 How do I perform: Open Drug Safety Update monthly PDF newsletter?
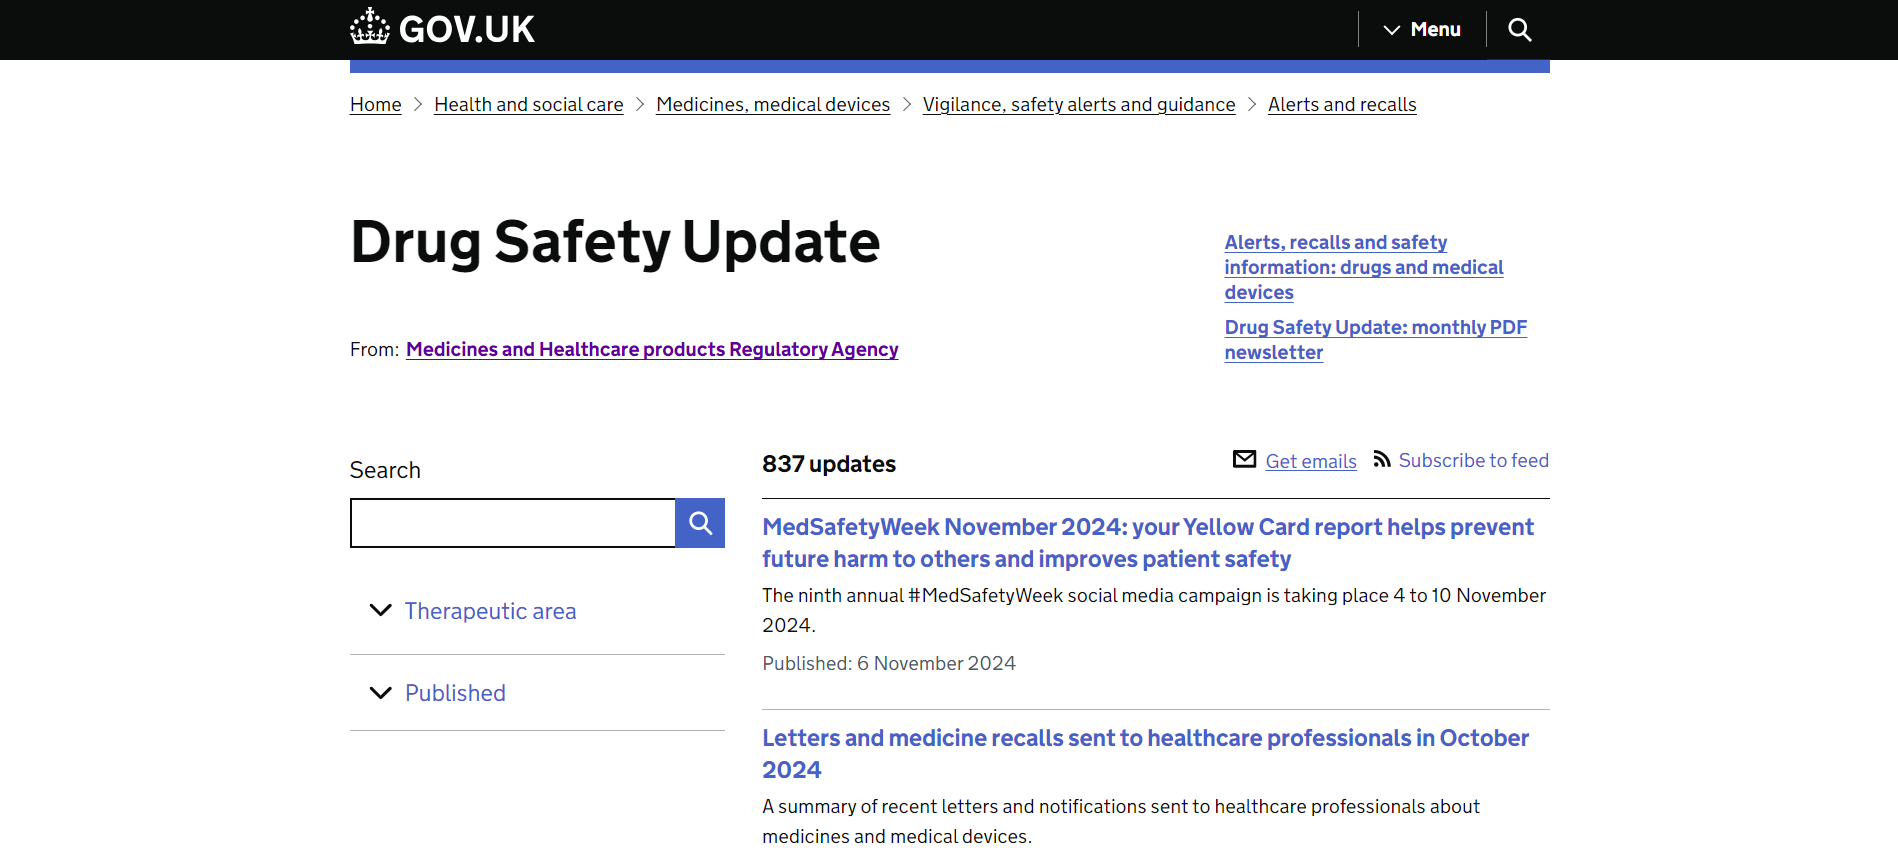(1375, 339)
